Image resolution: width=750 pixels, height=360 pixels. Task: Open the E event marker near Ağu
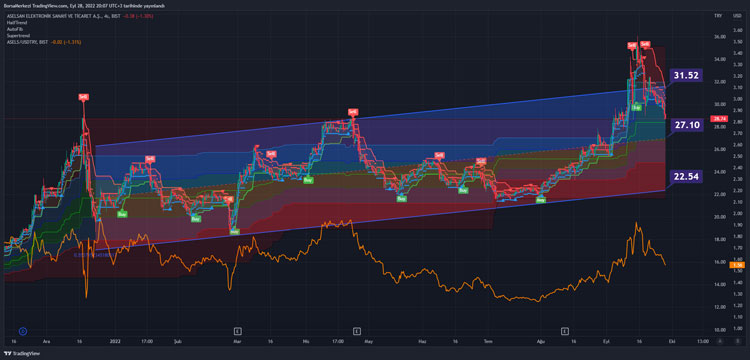tap(565, 330)
